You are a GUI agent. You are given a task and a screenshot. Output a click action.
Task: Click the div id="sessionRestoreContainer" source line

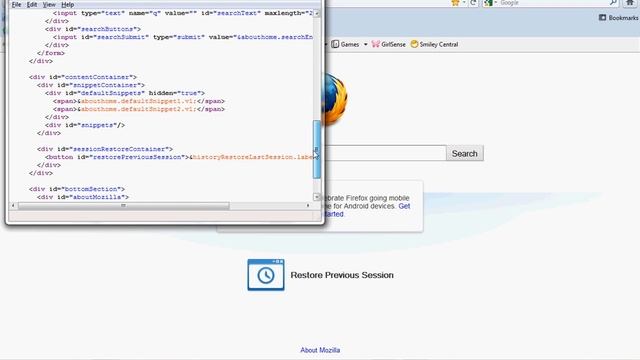(105, 149)
